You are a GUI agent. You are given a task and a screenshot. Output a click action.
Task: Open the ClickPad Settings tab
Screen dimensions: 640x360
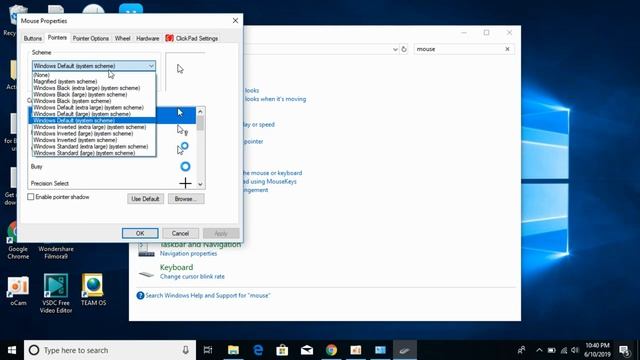(192, 38)
